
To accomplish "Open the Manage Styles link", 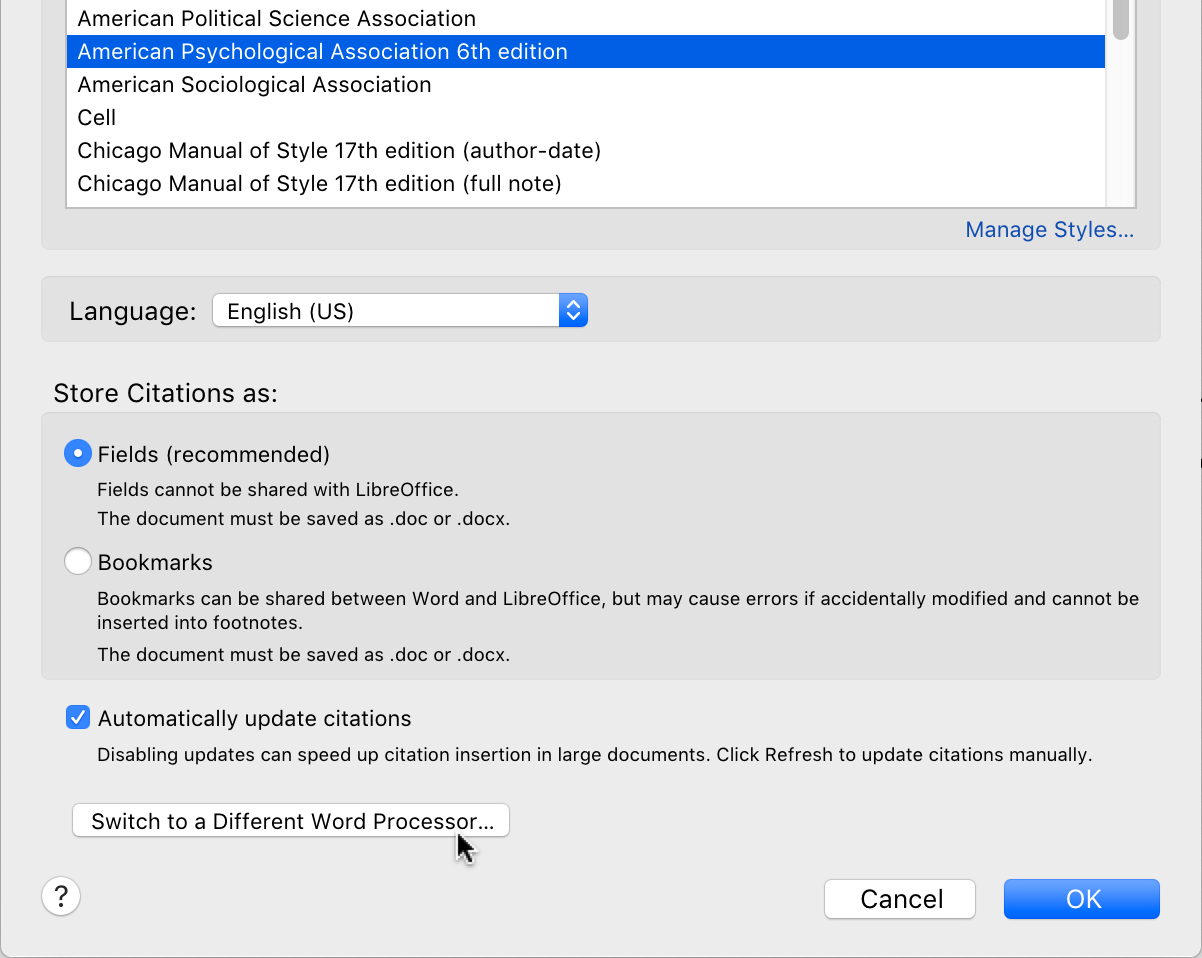I will (1048, 229).
